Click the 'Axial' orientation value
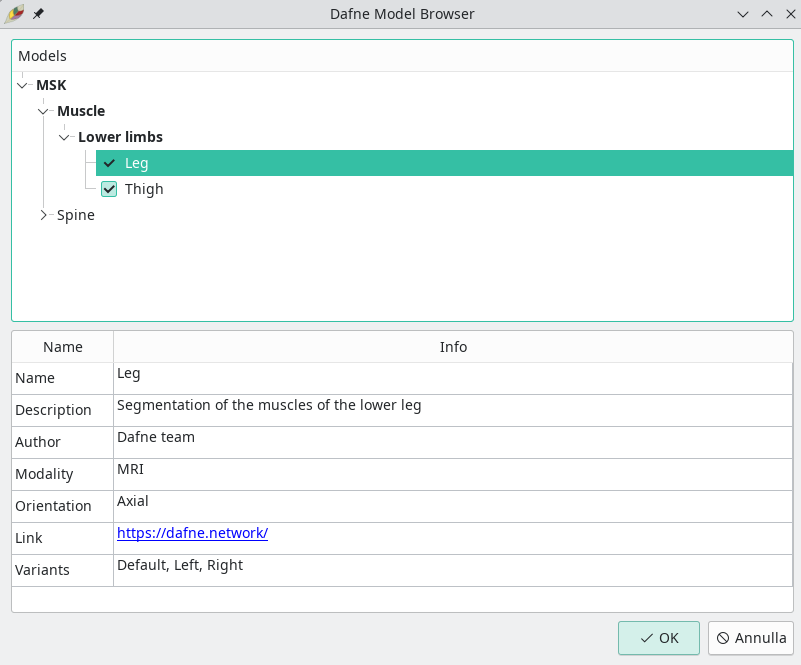This screenshot has height=665, width=801. (x=133, y=501)
